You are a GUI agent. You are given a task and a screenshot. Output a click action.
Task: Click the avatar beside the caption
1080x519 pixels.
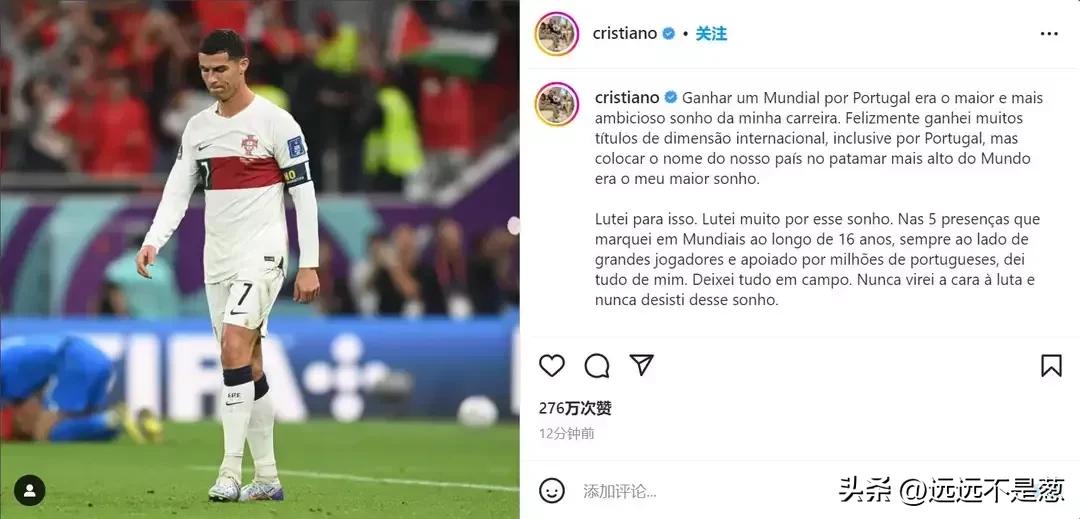pos(557,104)
